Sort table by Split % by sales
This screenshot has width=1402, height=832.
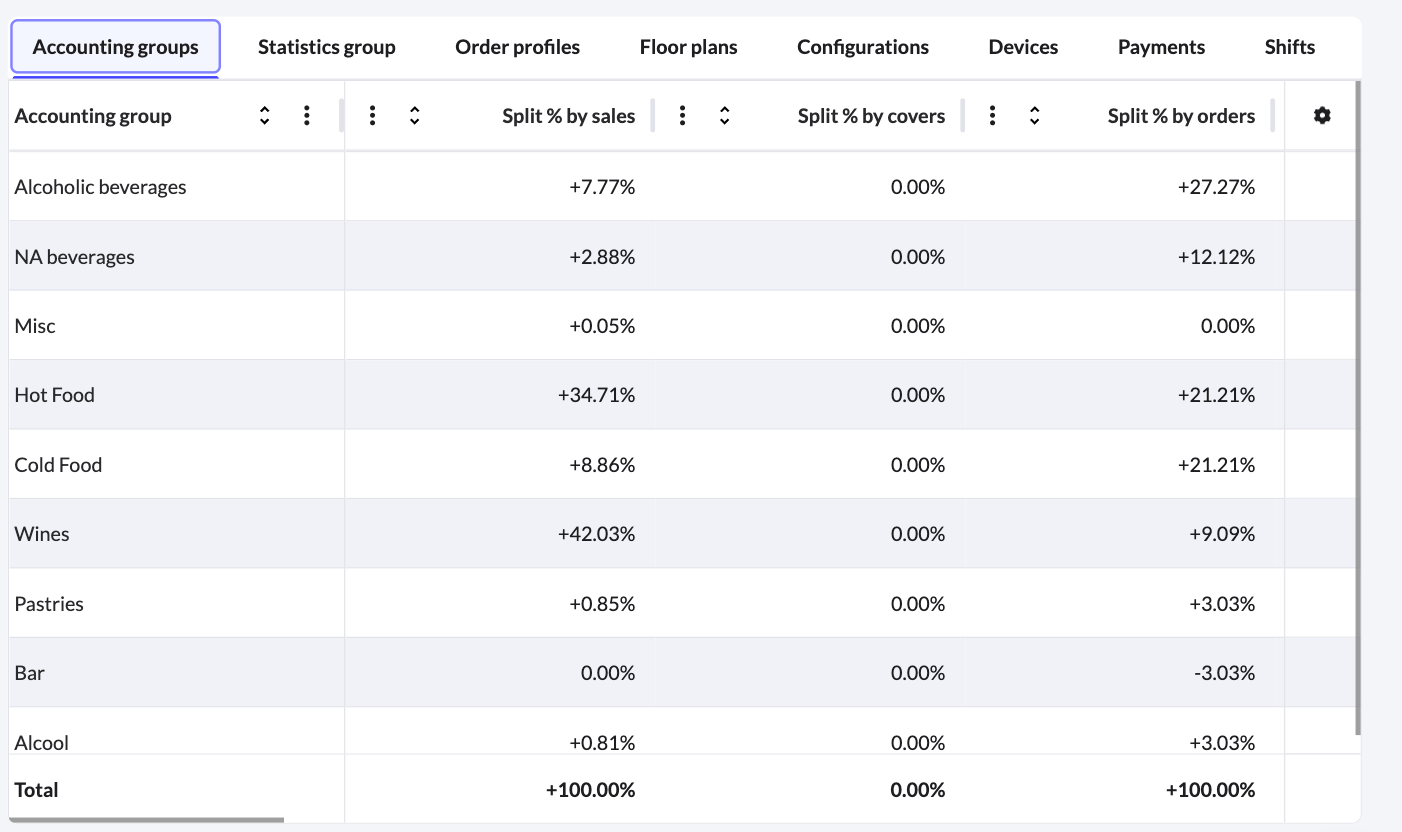[414, 116]
